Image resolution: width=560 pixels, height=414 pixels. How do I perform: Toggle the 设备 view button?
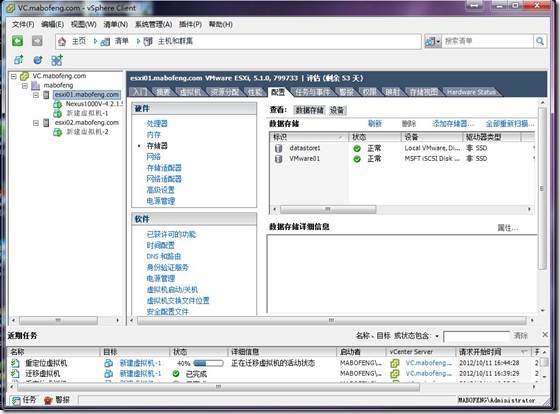click(x=336, y=110)
